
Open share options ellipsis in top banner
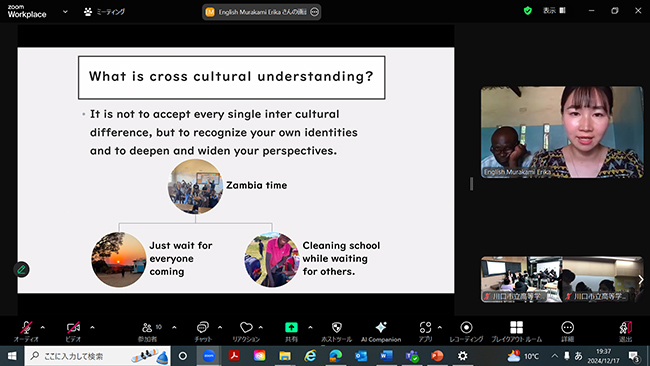pyautogui.click(x=315, y=12)
